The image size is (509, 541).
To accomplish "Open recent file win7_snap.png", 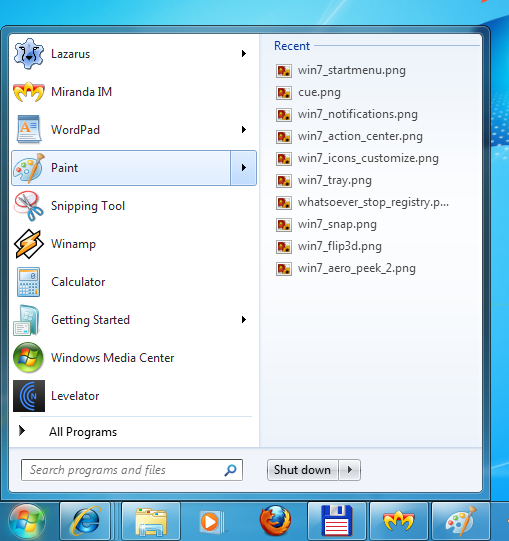I will tap(337, 225).
